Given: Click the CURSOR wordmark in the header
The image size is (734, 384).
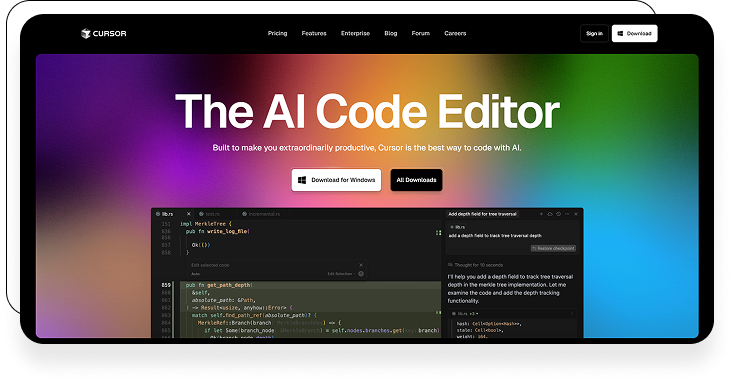Looking at the screenshot, I should click(110, 34).
